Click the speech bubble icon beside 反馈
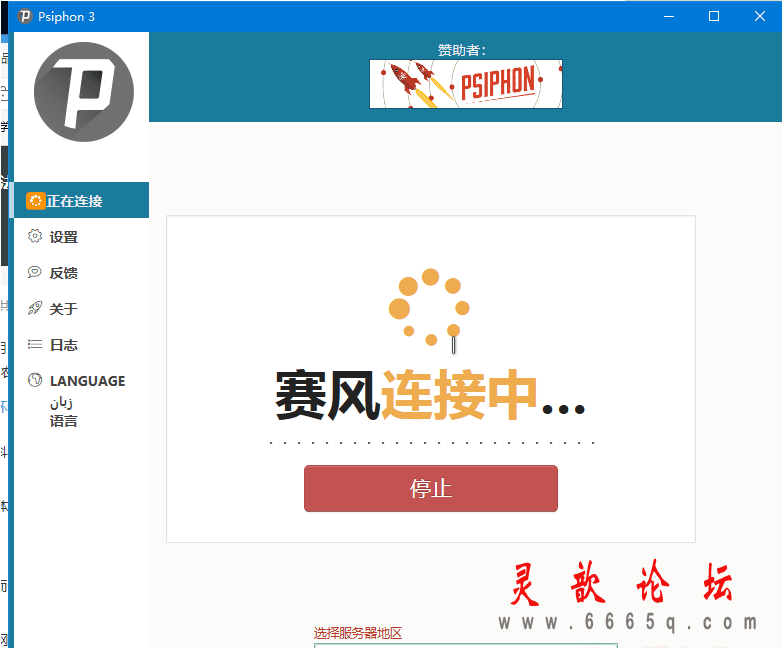The image size is (782, 648). click(x=35, y=272)
